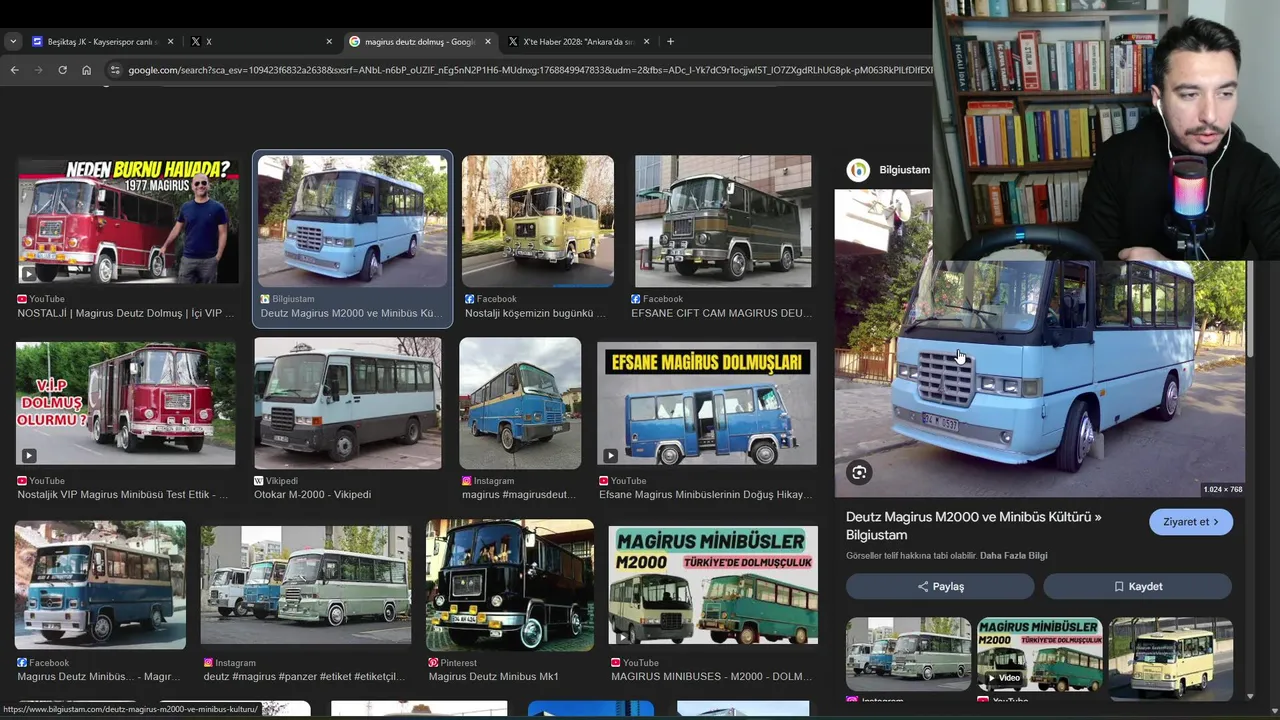
Task: Select the light blue Bilgiustam minibus thumbnail
Action: [353, 221]
